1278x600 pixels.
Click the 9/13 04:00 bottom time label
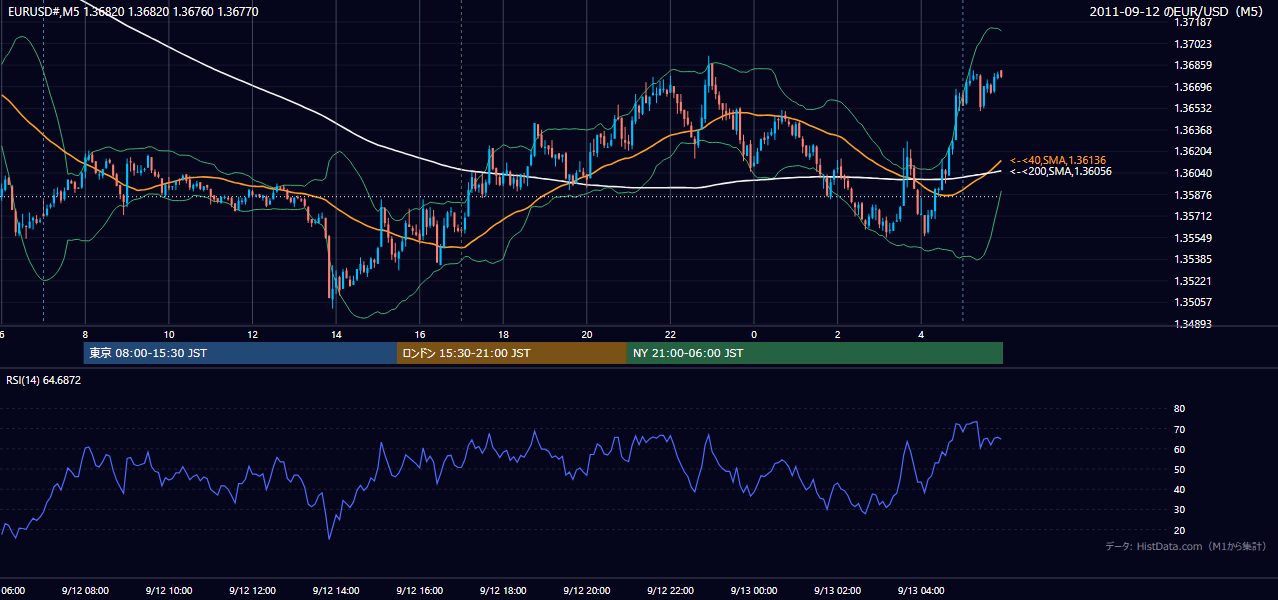pos(921,591)
